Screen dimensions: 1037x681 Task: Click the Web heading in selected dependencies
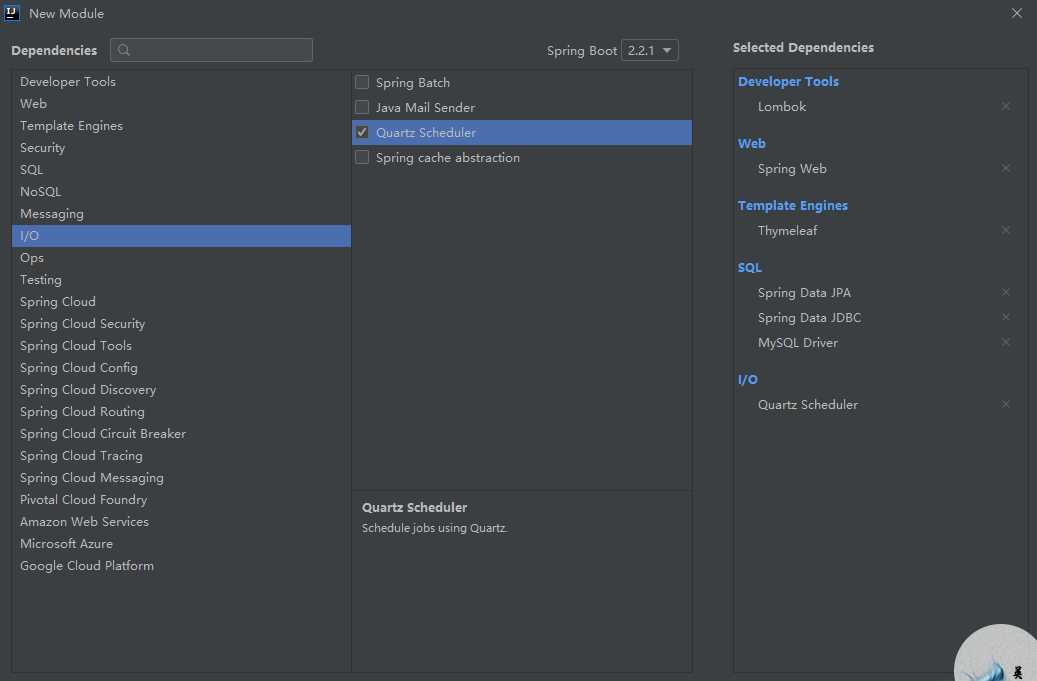click(751, 143)
